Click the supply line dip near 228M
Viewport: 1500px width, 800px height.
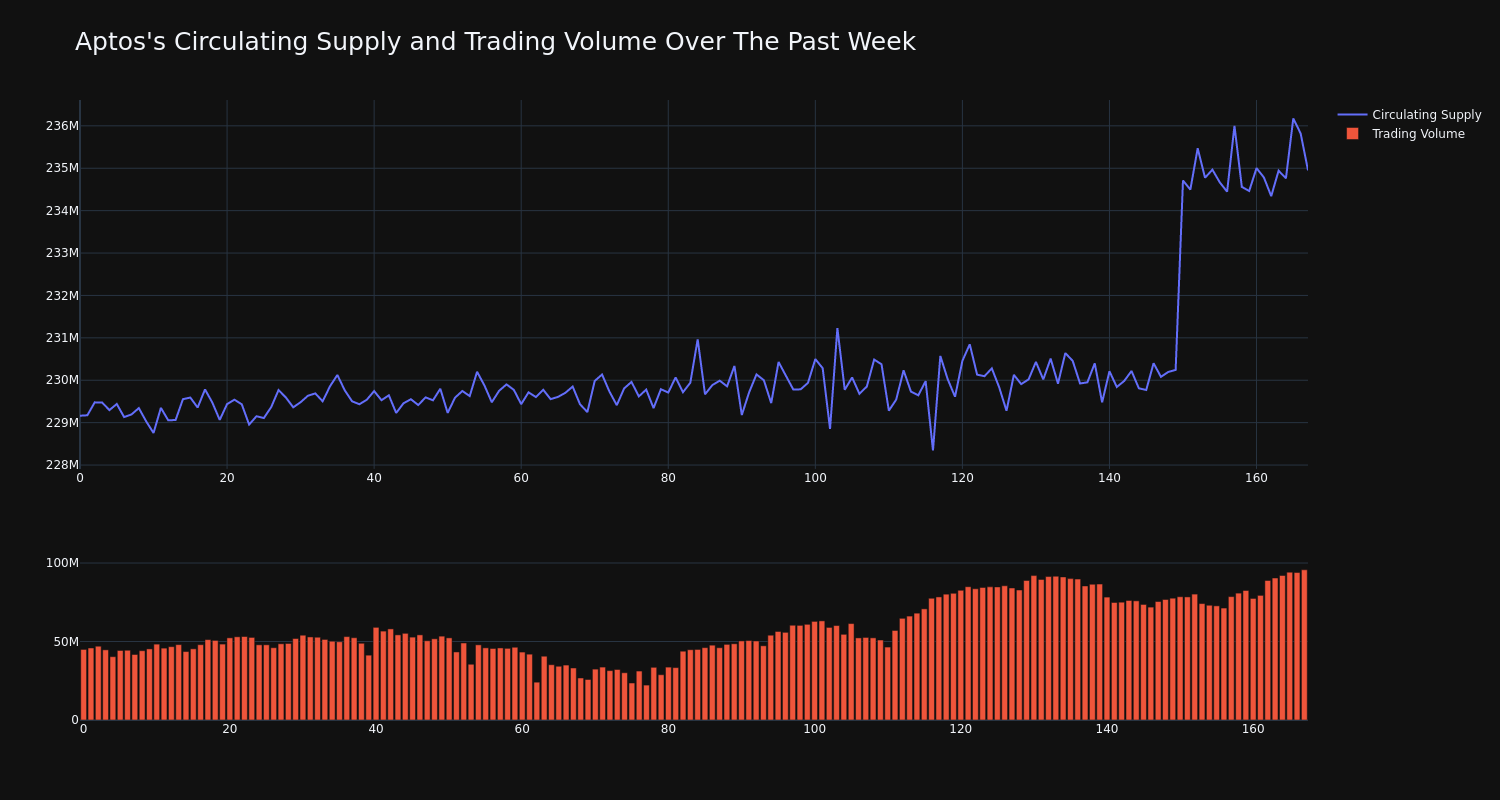933,449
